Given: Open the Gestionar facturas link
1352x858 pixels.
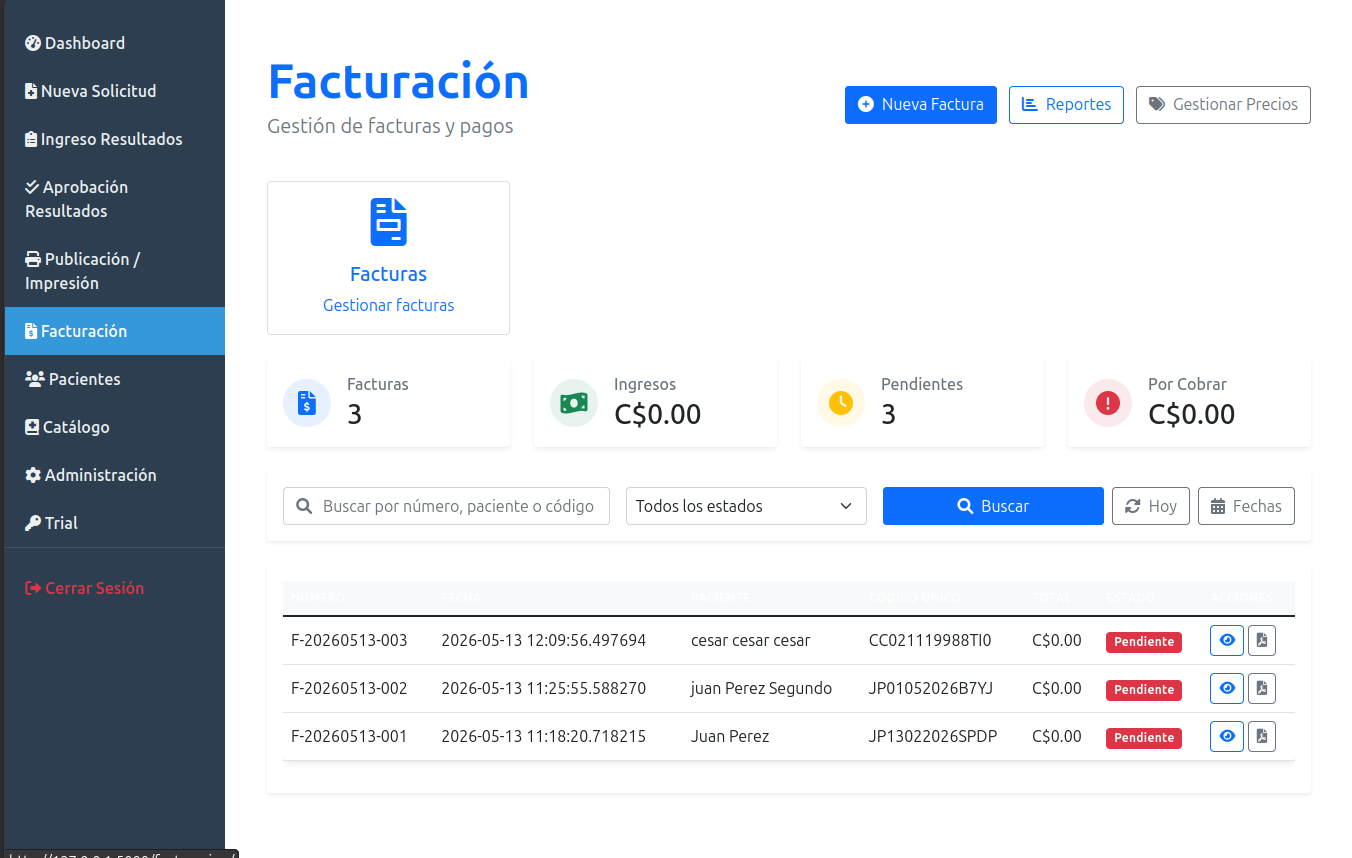Looking at the screenshot, I should [388, 305].
